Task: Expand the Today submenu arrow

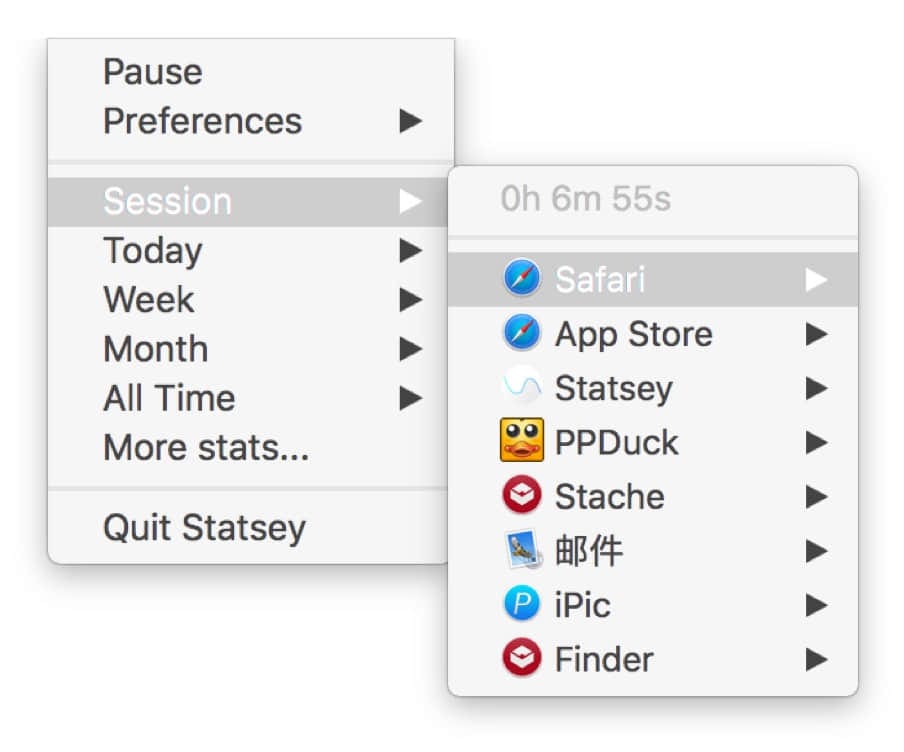Action: pyautogui.click(x=410, y=250)
